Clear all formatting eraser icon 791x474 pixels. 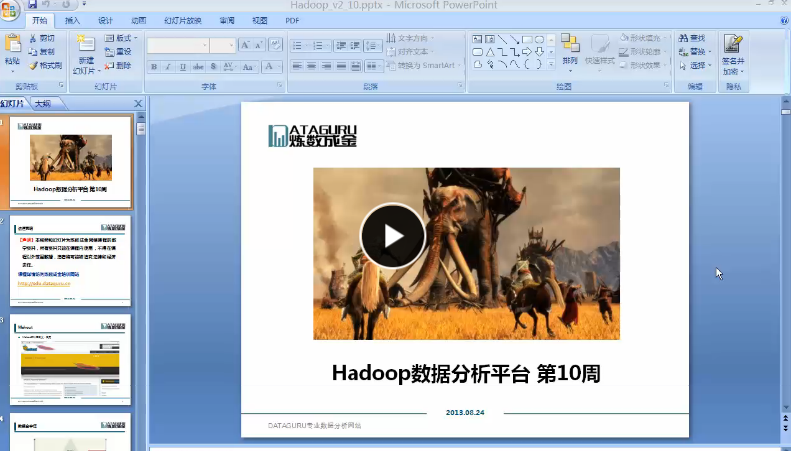(275, 45)
